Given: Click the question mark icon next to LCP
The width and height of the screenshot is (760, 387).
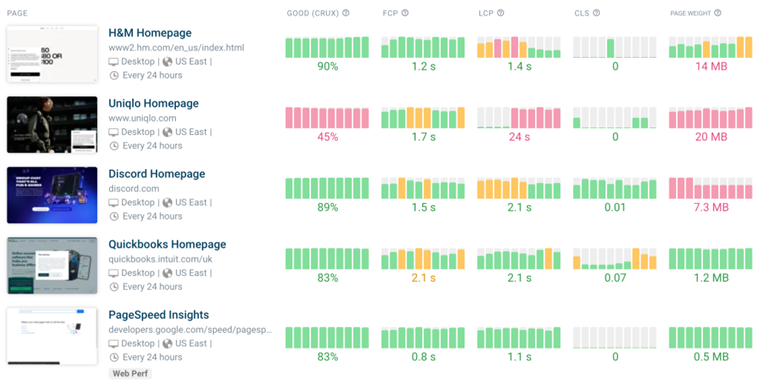Looking at the screenshot, I should (x=501, y=13).
